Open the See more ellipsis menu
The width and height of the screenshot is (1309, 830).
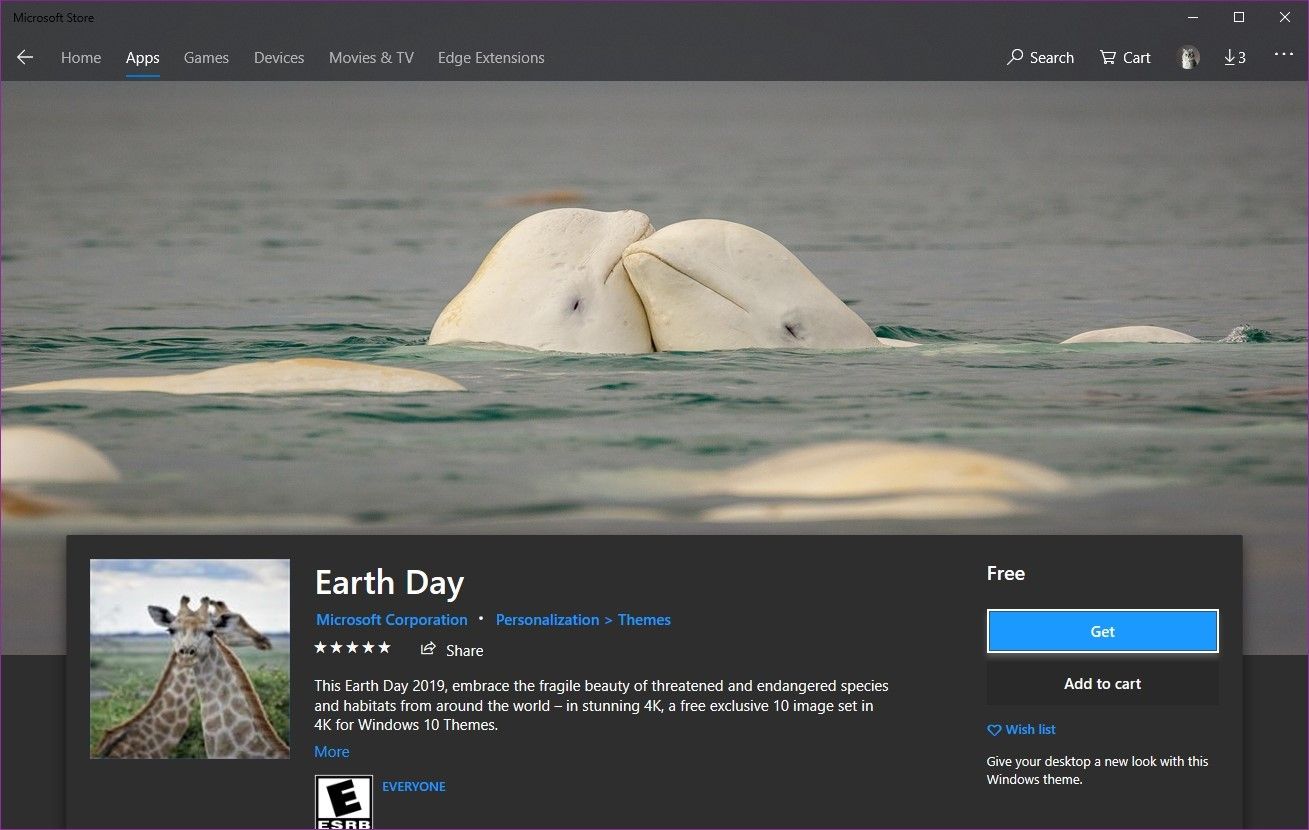click(x=1284, y=56)
